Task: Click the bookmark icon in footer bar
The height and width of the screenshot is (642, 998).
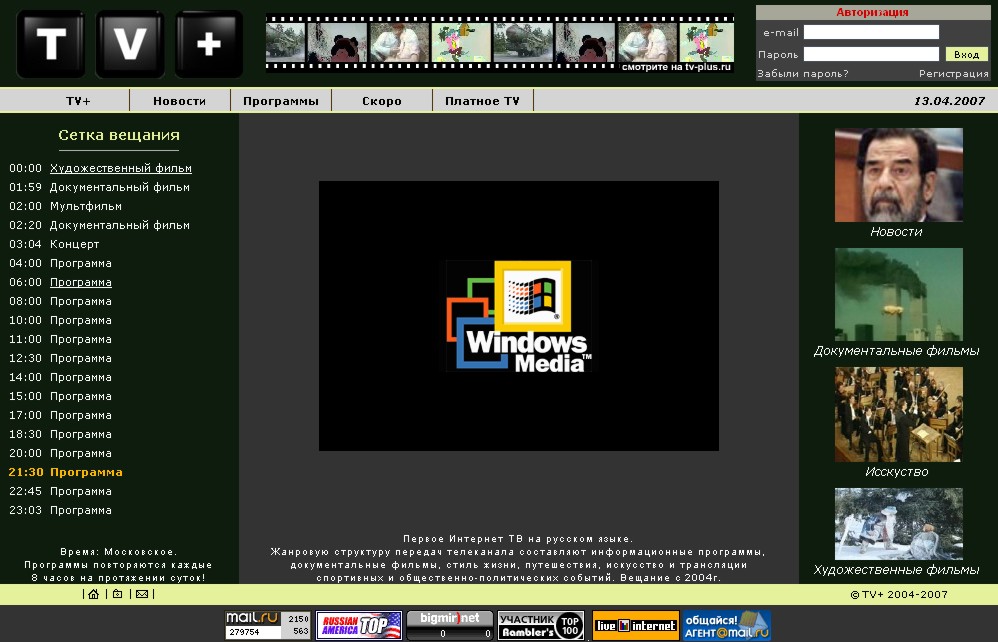Action: click(x=118, y=594)
